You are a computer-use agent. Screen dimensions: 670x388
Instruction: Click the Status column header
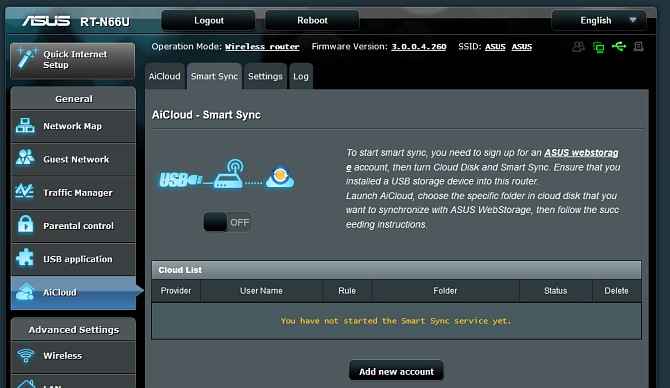point(555,291)
